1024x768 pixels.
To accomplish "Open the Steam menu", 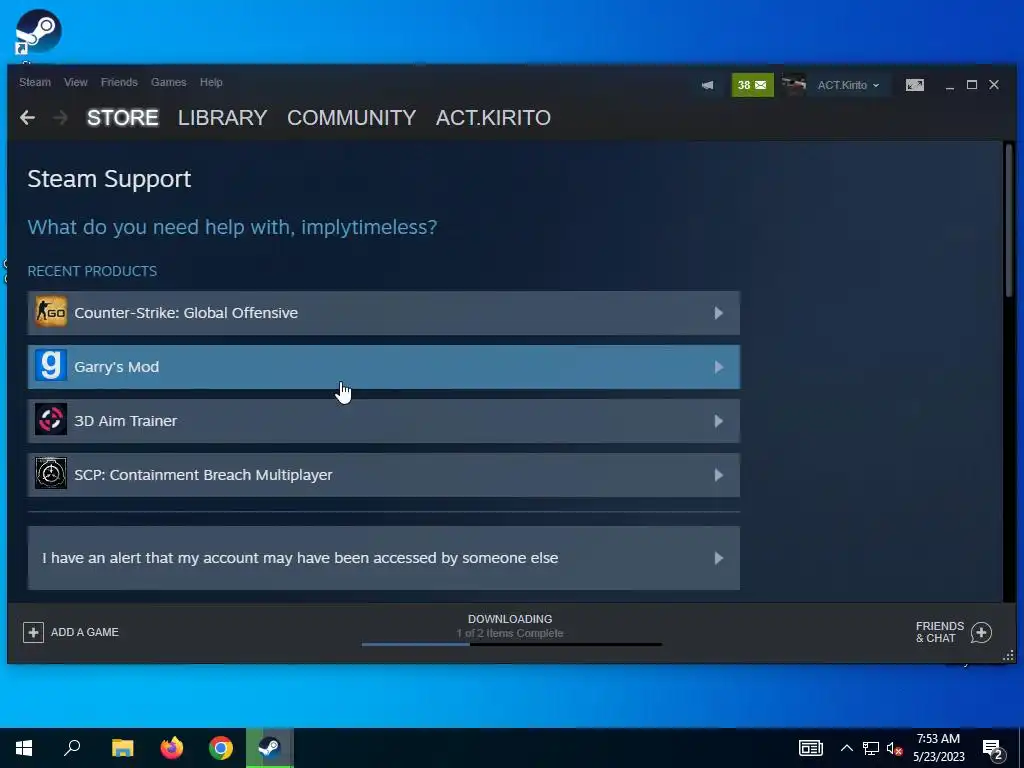I will tap(35, 82).
